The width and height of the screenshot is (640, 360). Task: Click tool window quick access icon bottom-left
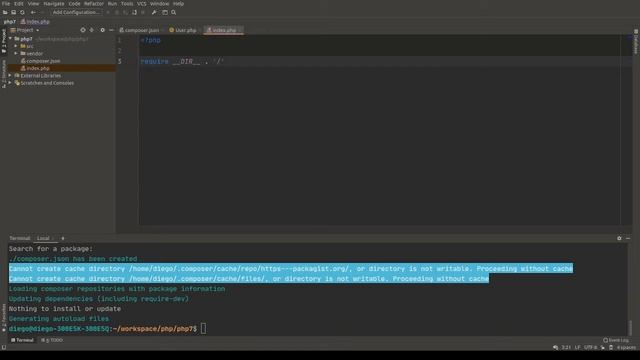tap(4, 347)
